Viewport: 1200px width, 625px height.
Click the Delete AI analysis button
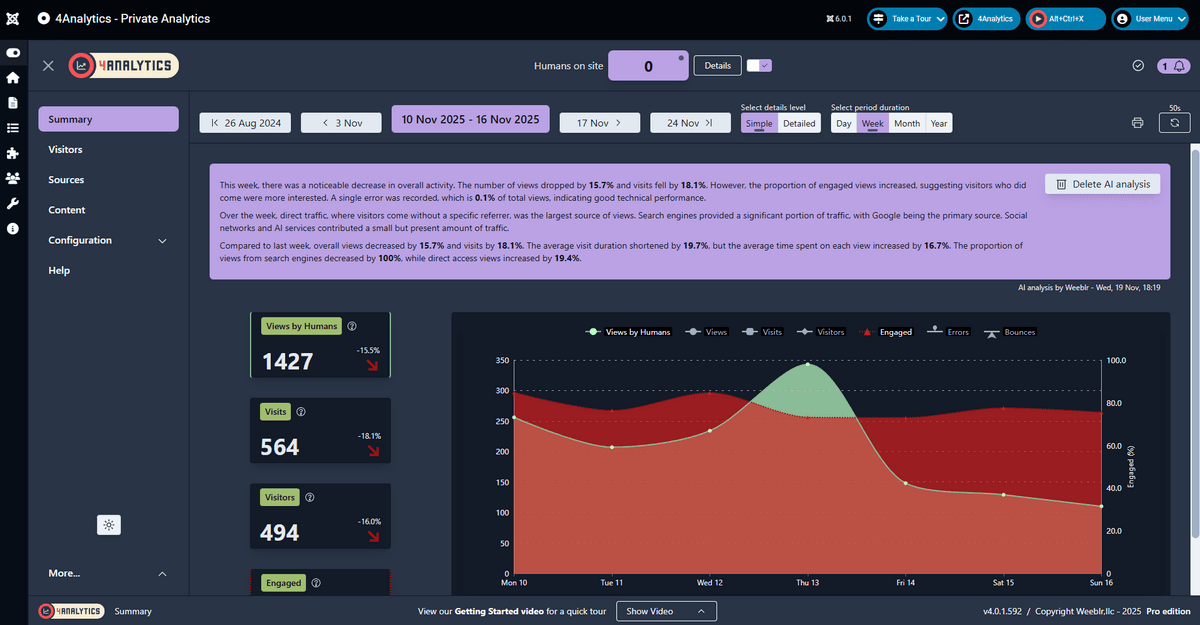click(x=1102, y=183)
